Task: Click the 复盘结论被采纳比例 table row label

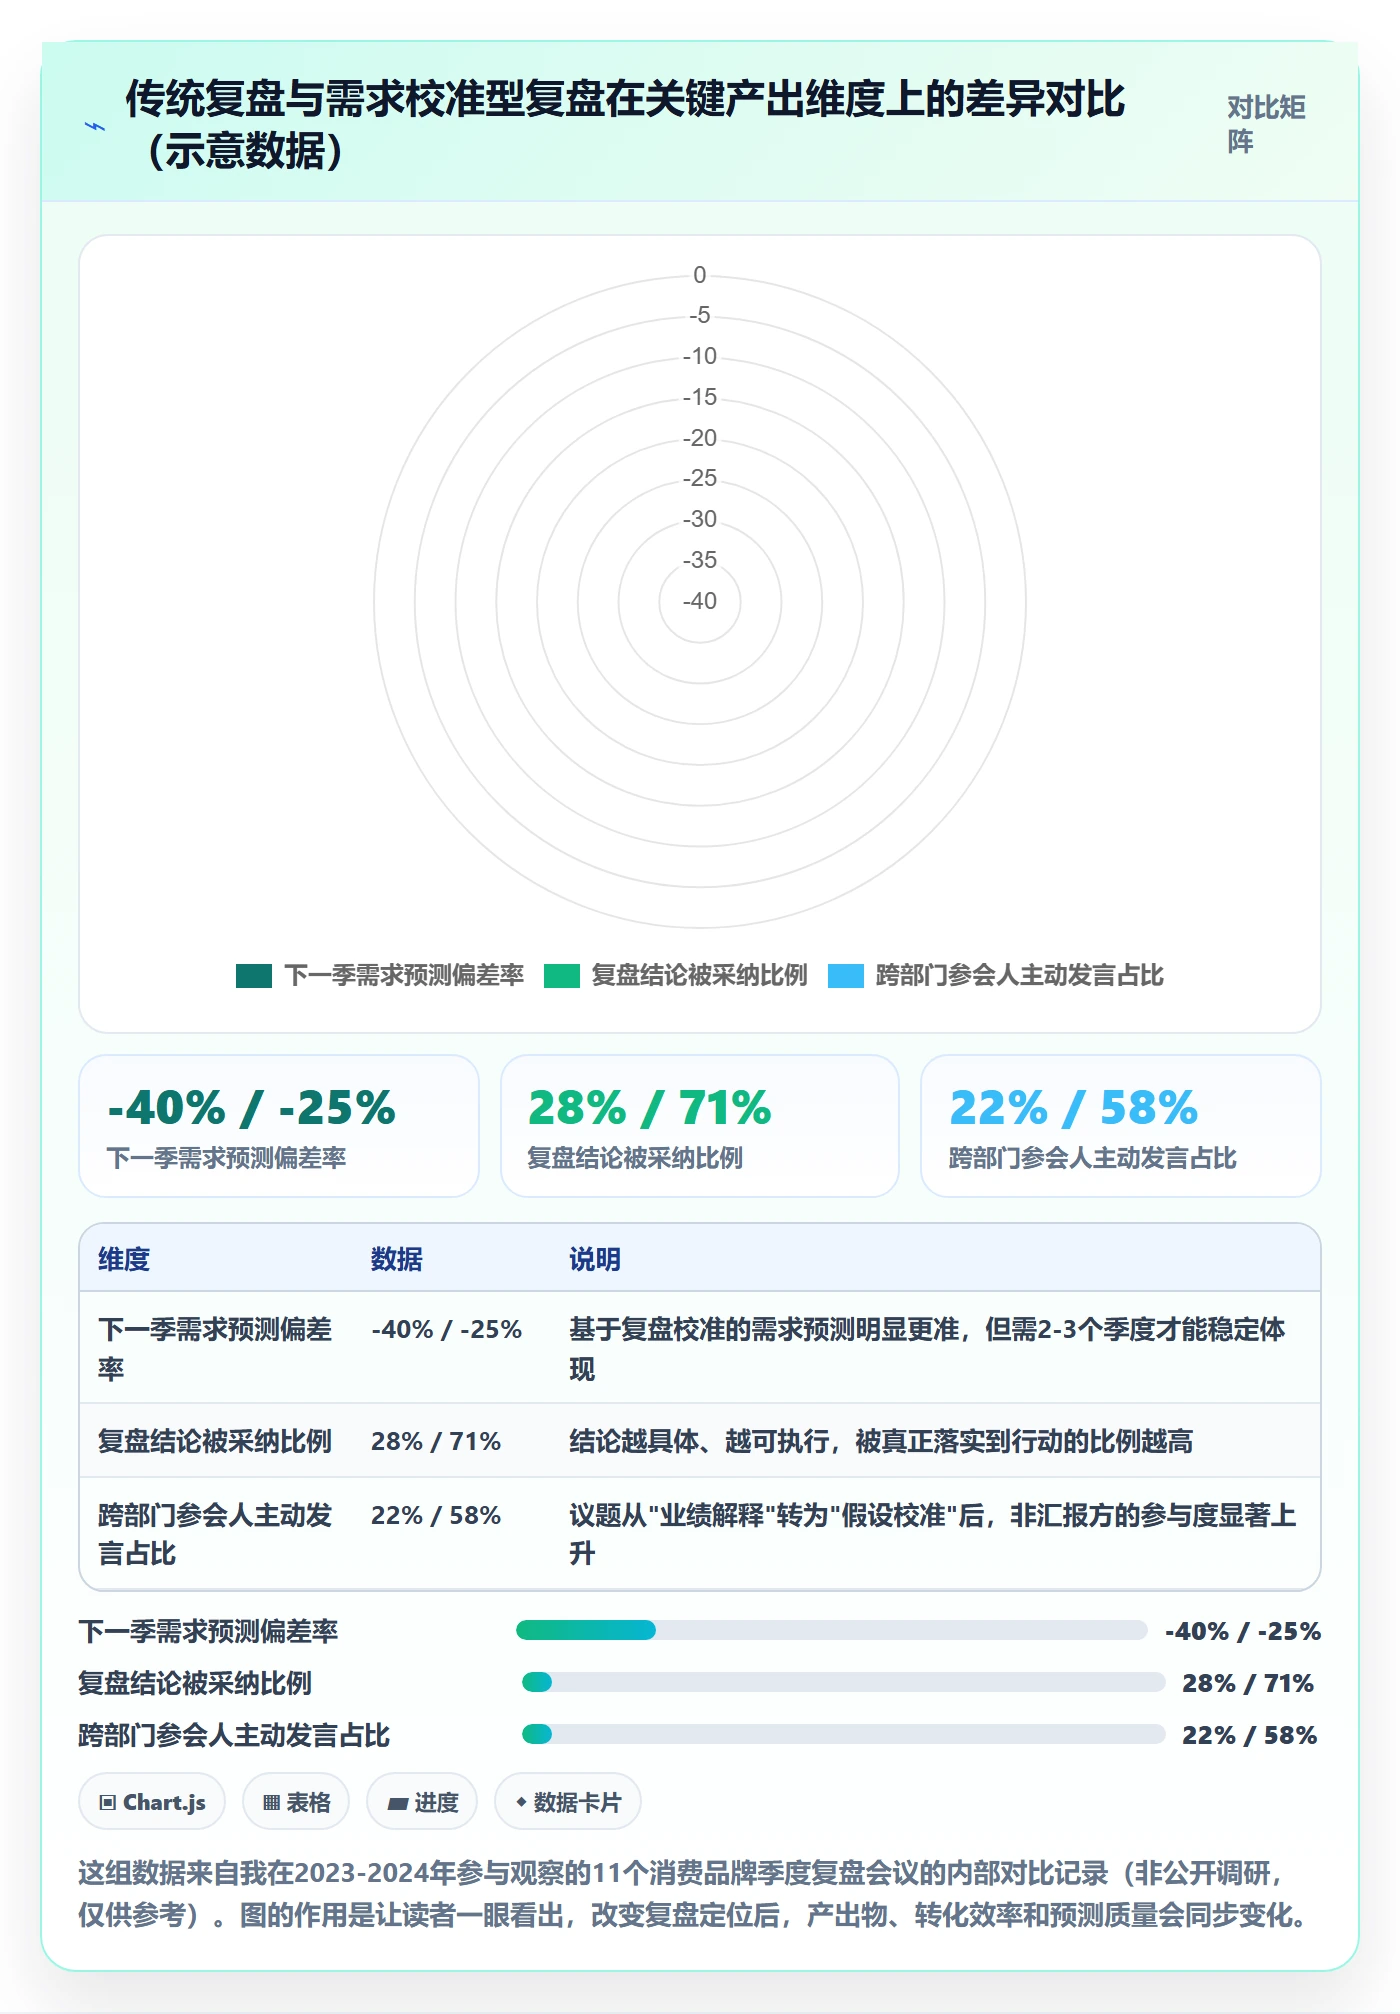Action: (x=215, y=1442)
